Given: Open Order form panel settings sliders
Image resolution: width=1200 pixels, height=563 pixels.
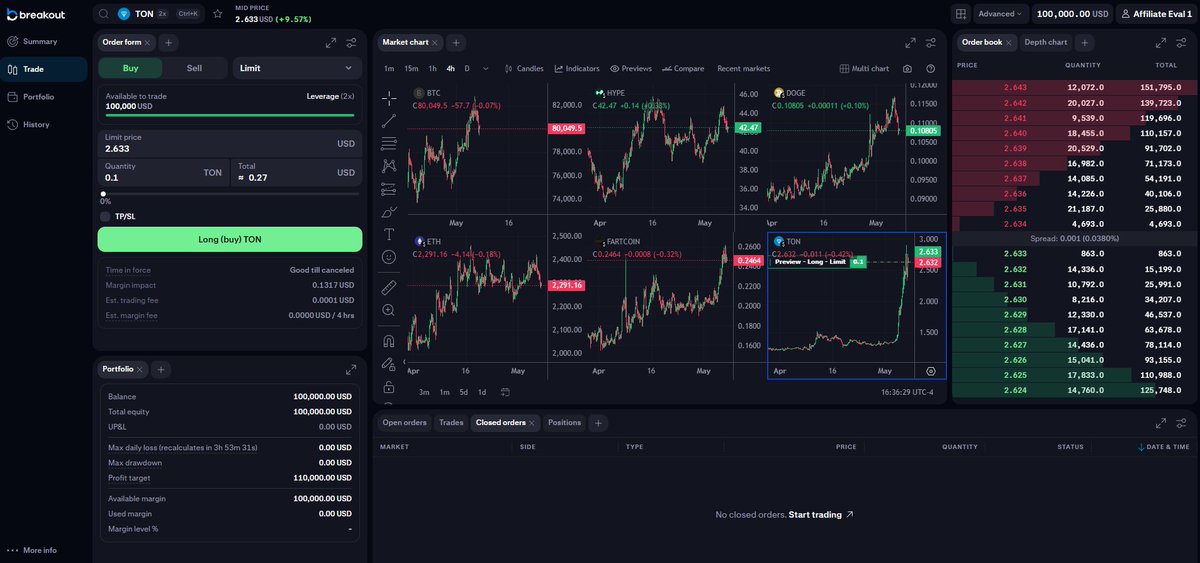Looking at the screenshot, I should pyautogui.click(x=351, y=43).
